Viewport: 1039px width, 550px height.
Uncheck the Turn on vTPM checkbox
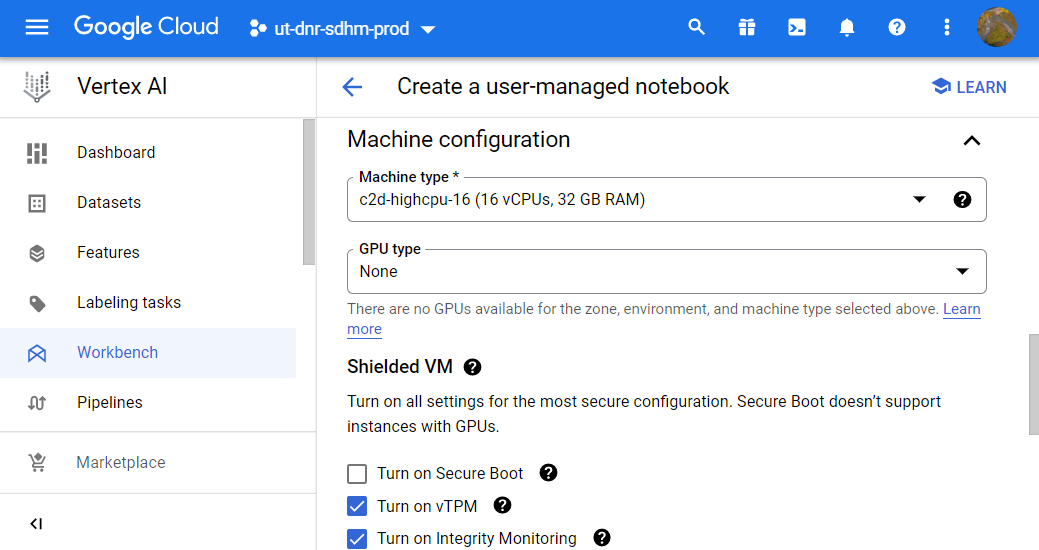(357, 506)
